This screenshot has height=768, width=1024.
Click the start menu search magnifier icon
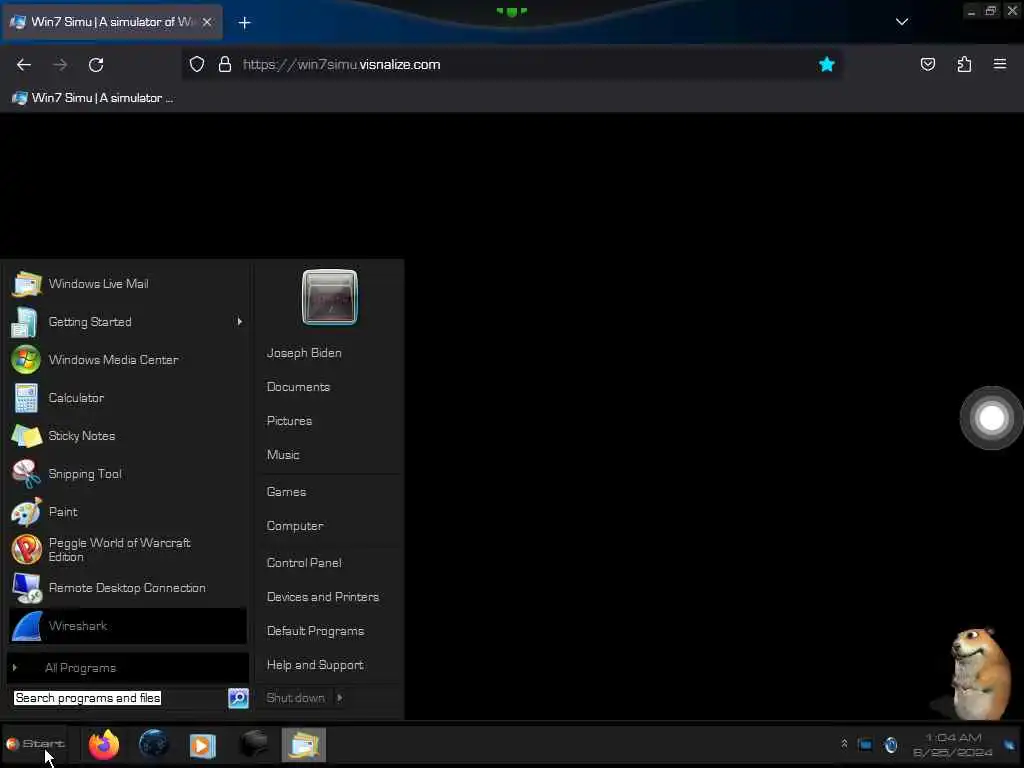pos(238,698)
